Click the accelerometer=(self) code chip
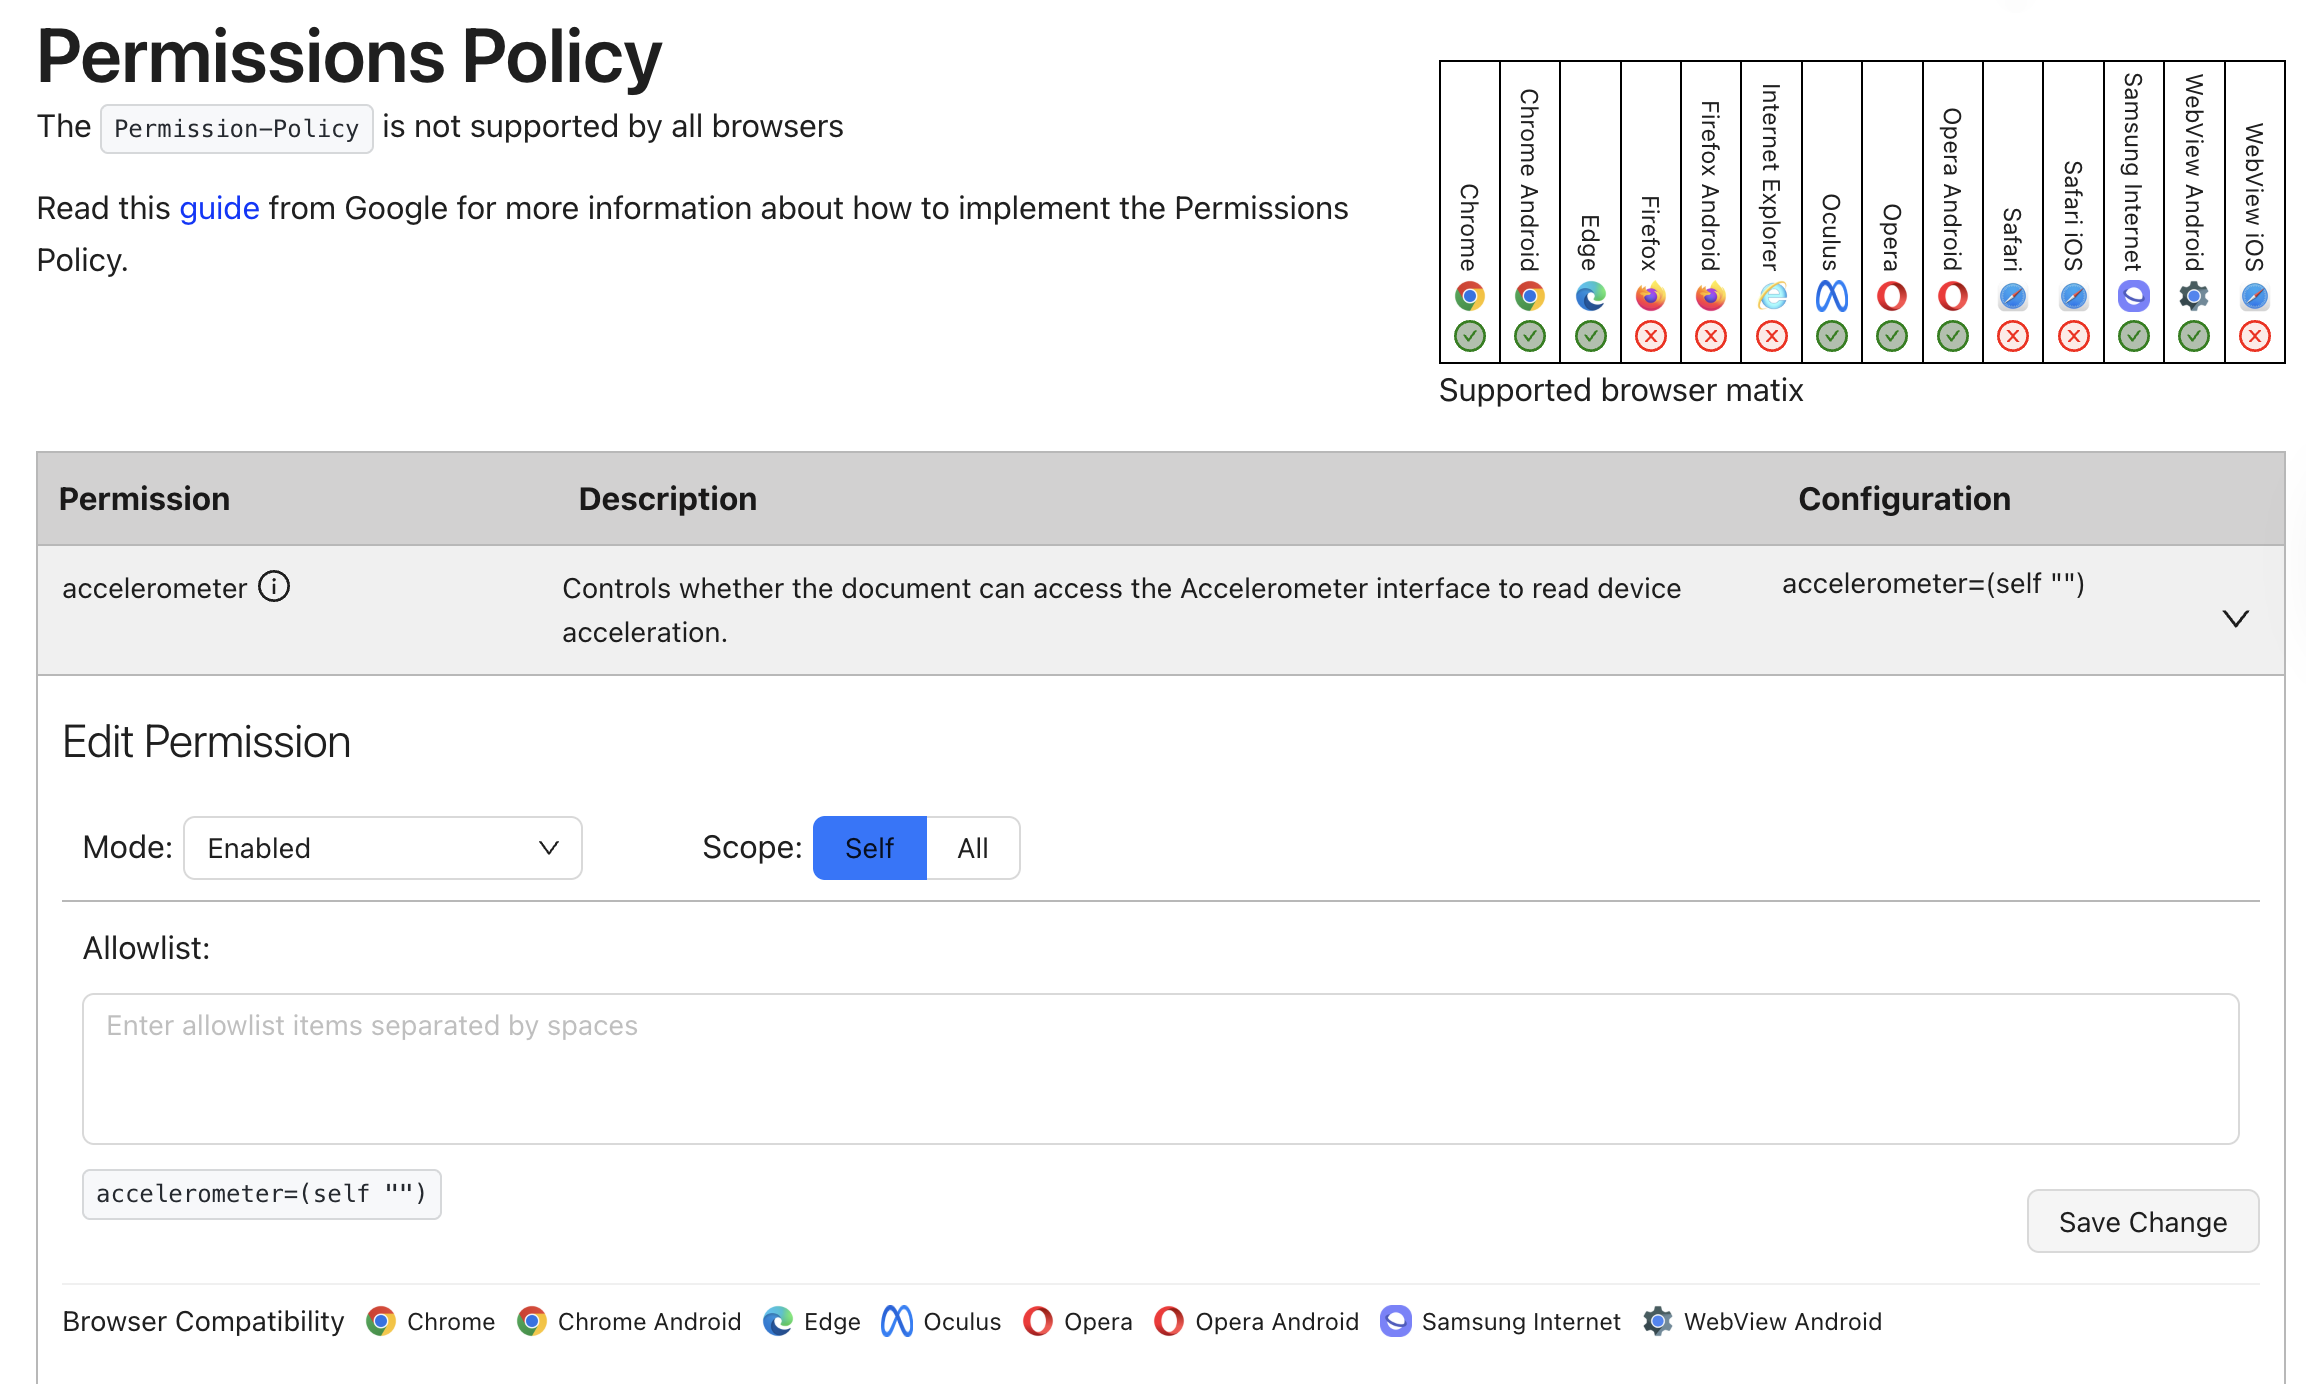 click(261, 1194)
